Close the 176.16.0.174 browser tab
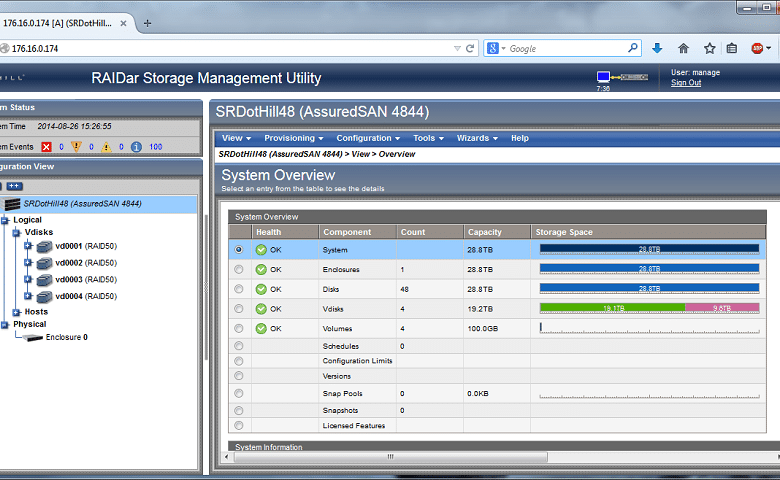 pos(123,23)
